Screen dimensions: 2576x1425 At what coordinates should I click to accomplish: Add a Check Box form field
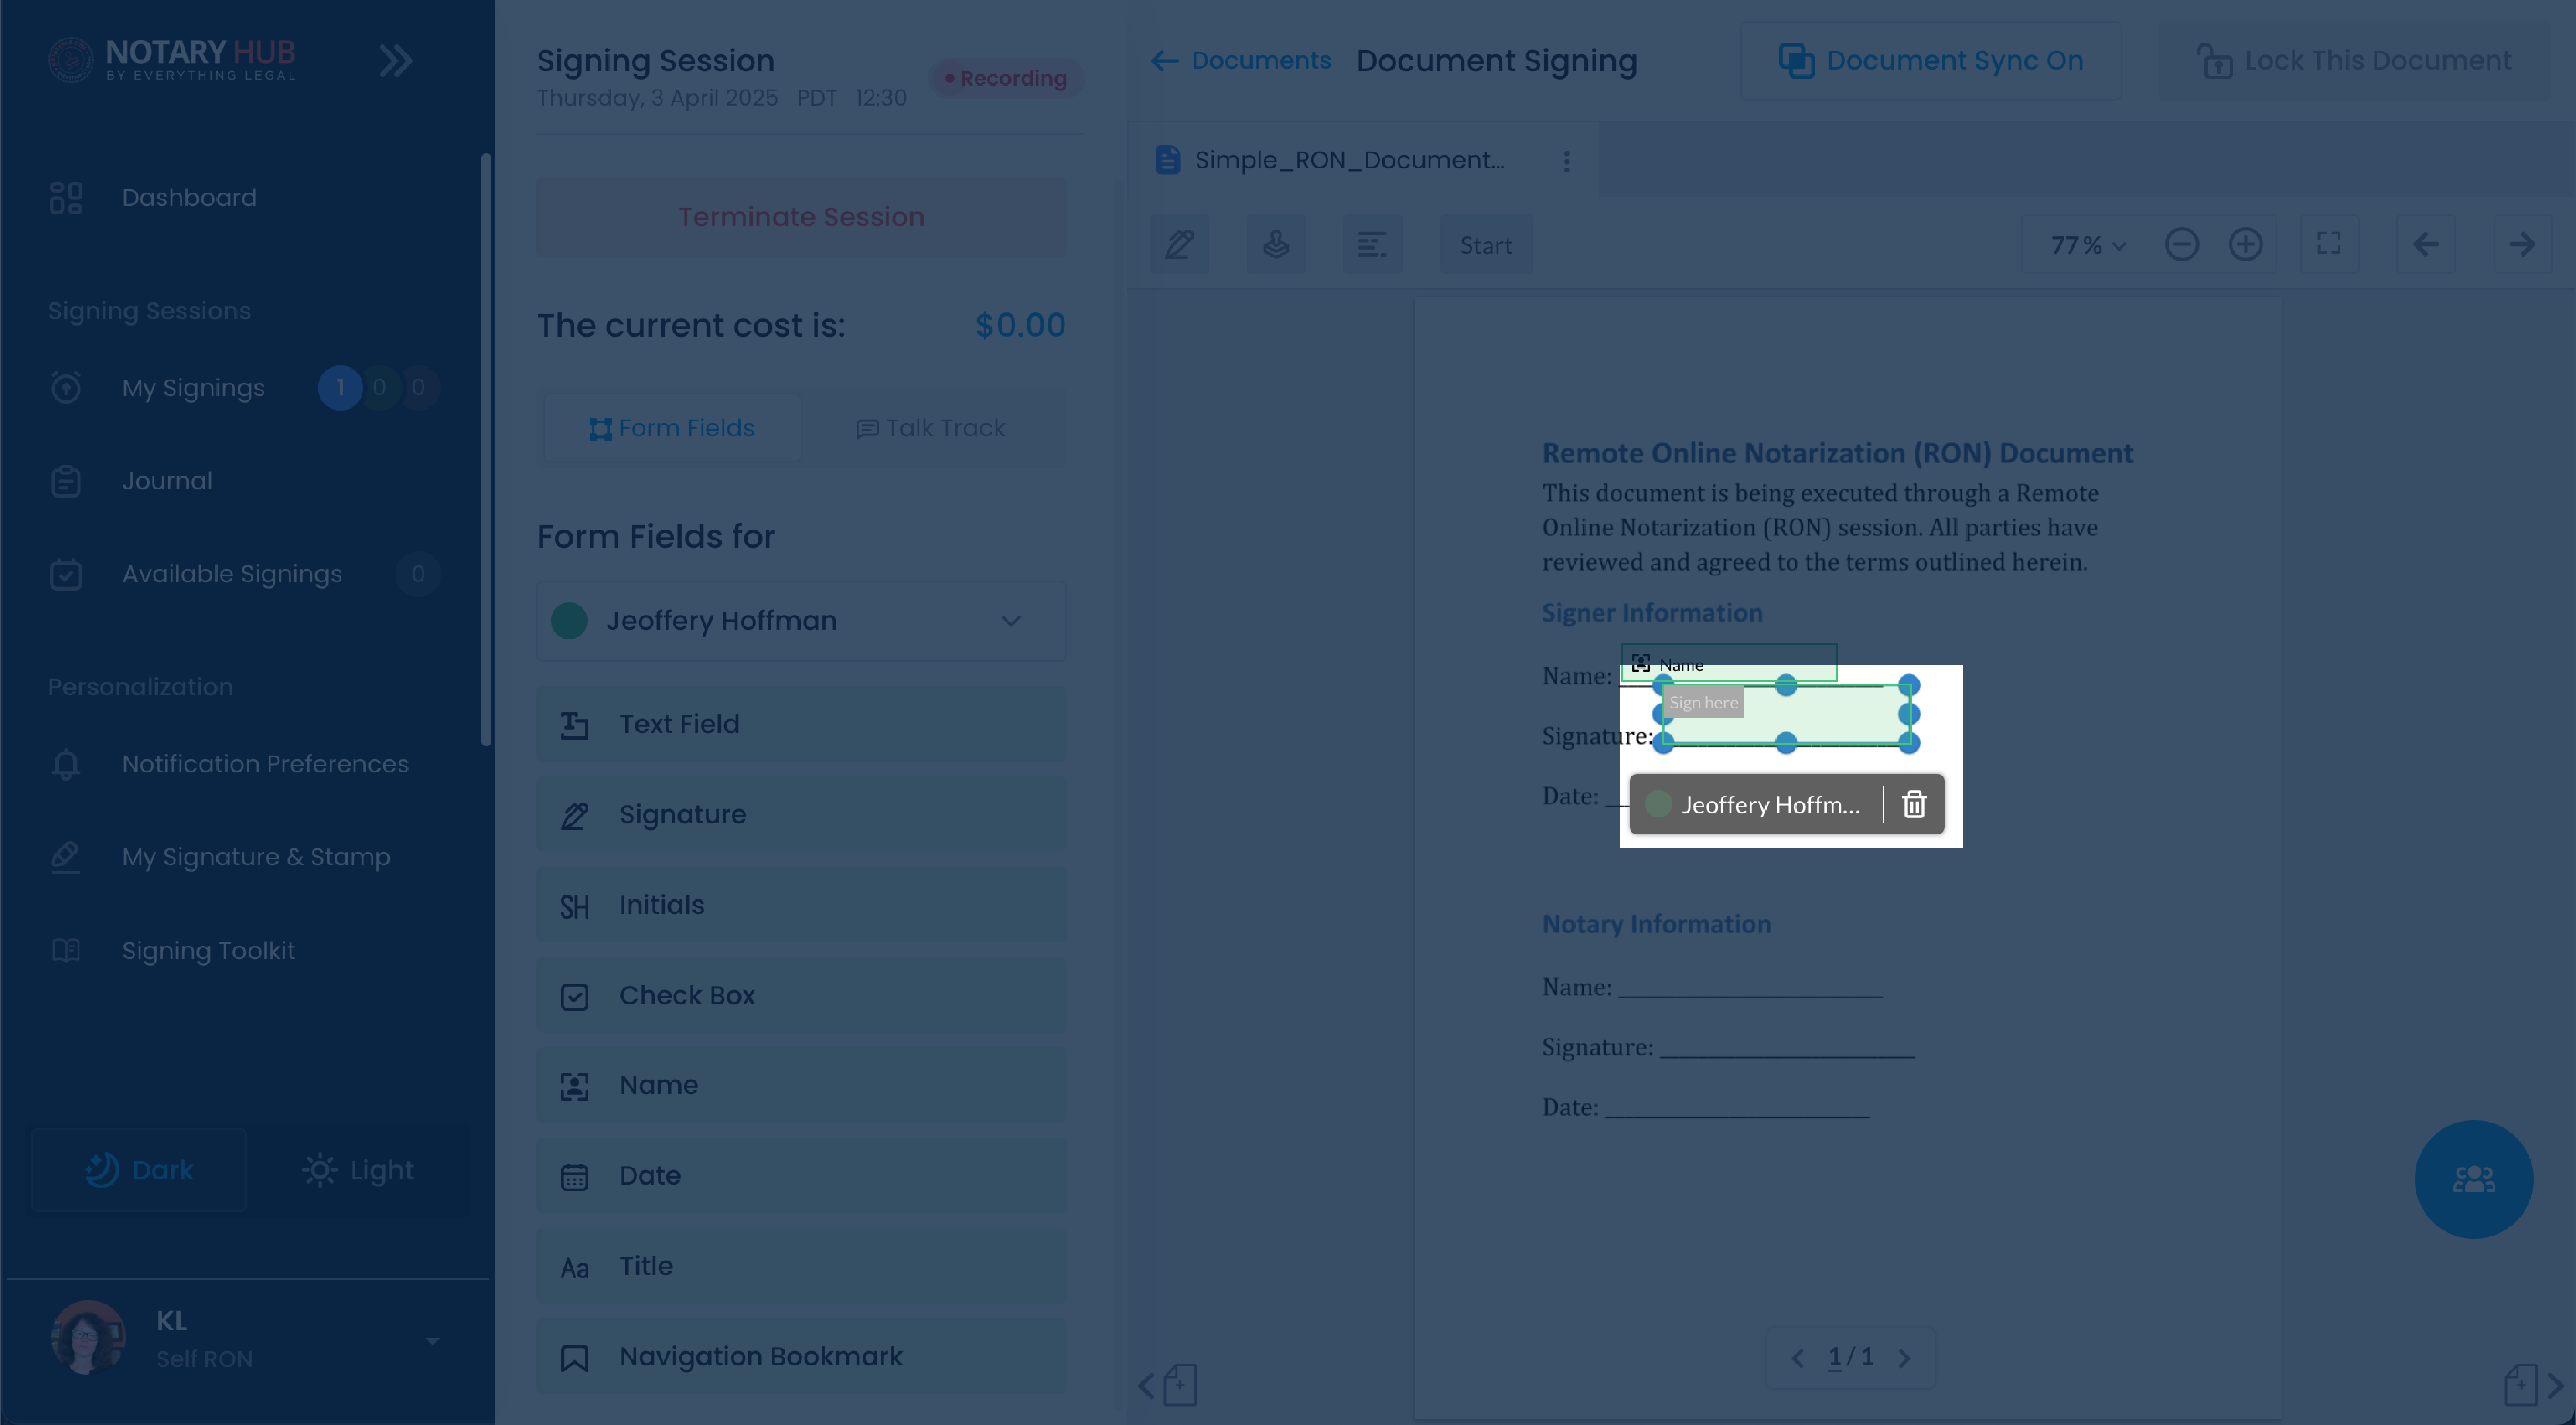click(x=801, y=996)
